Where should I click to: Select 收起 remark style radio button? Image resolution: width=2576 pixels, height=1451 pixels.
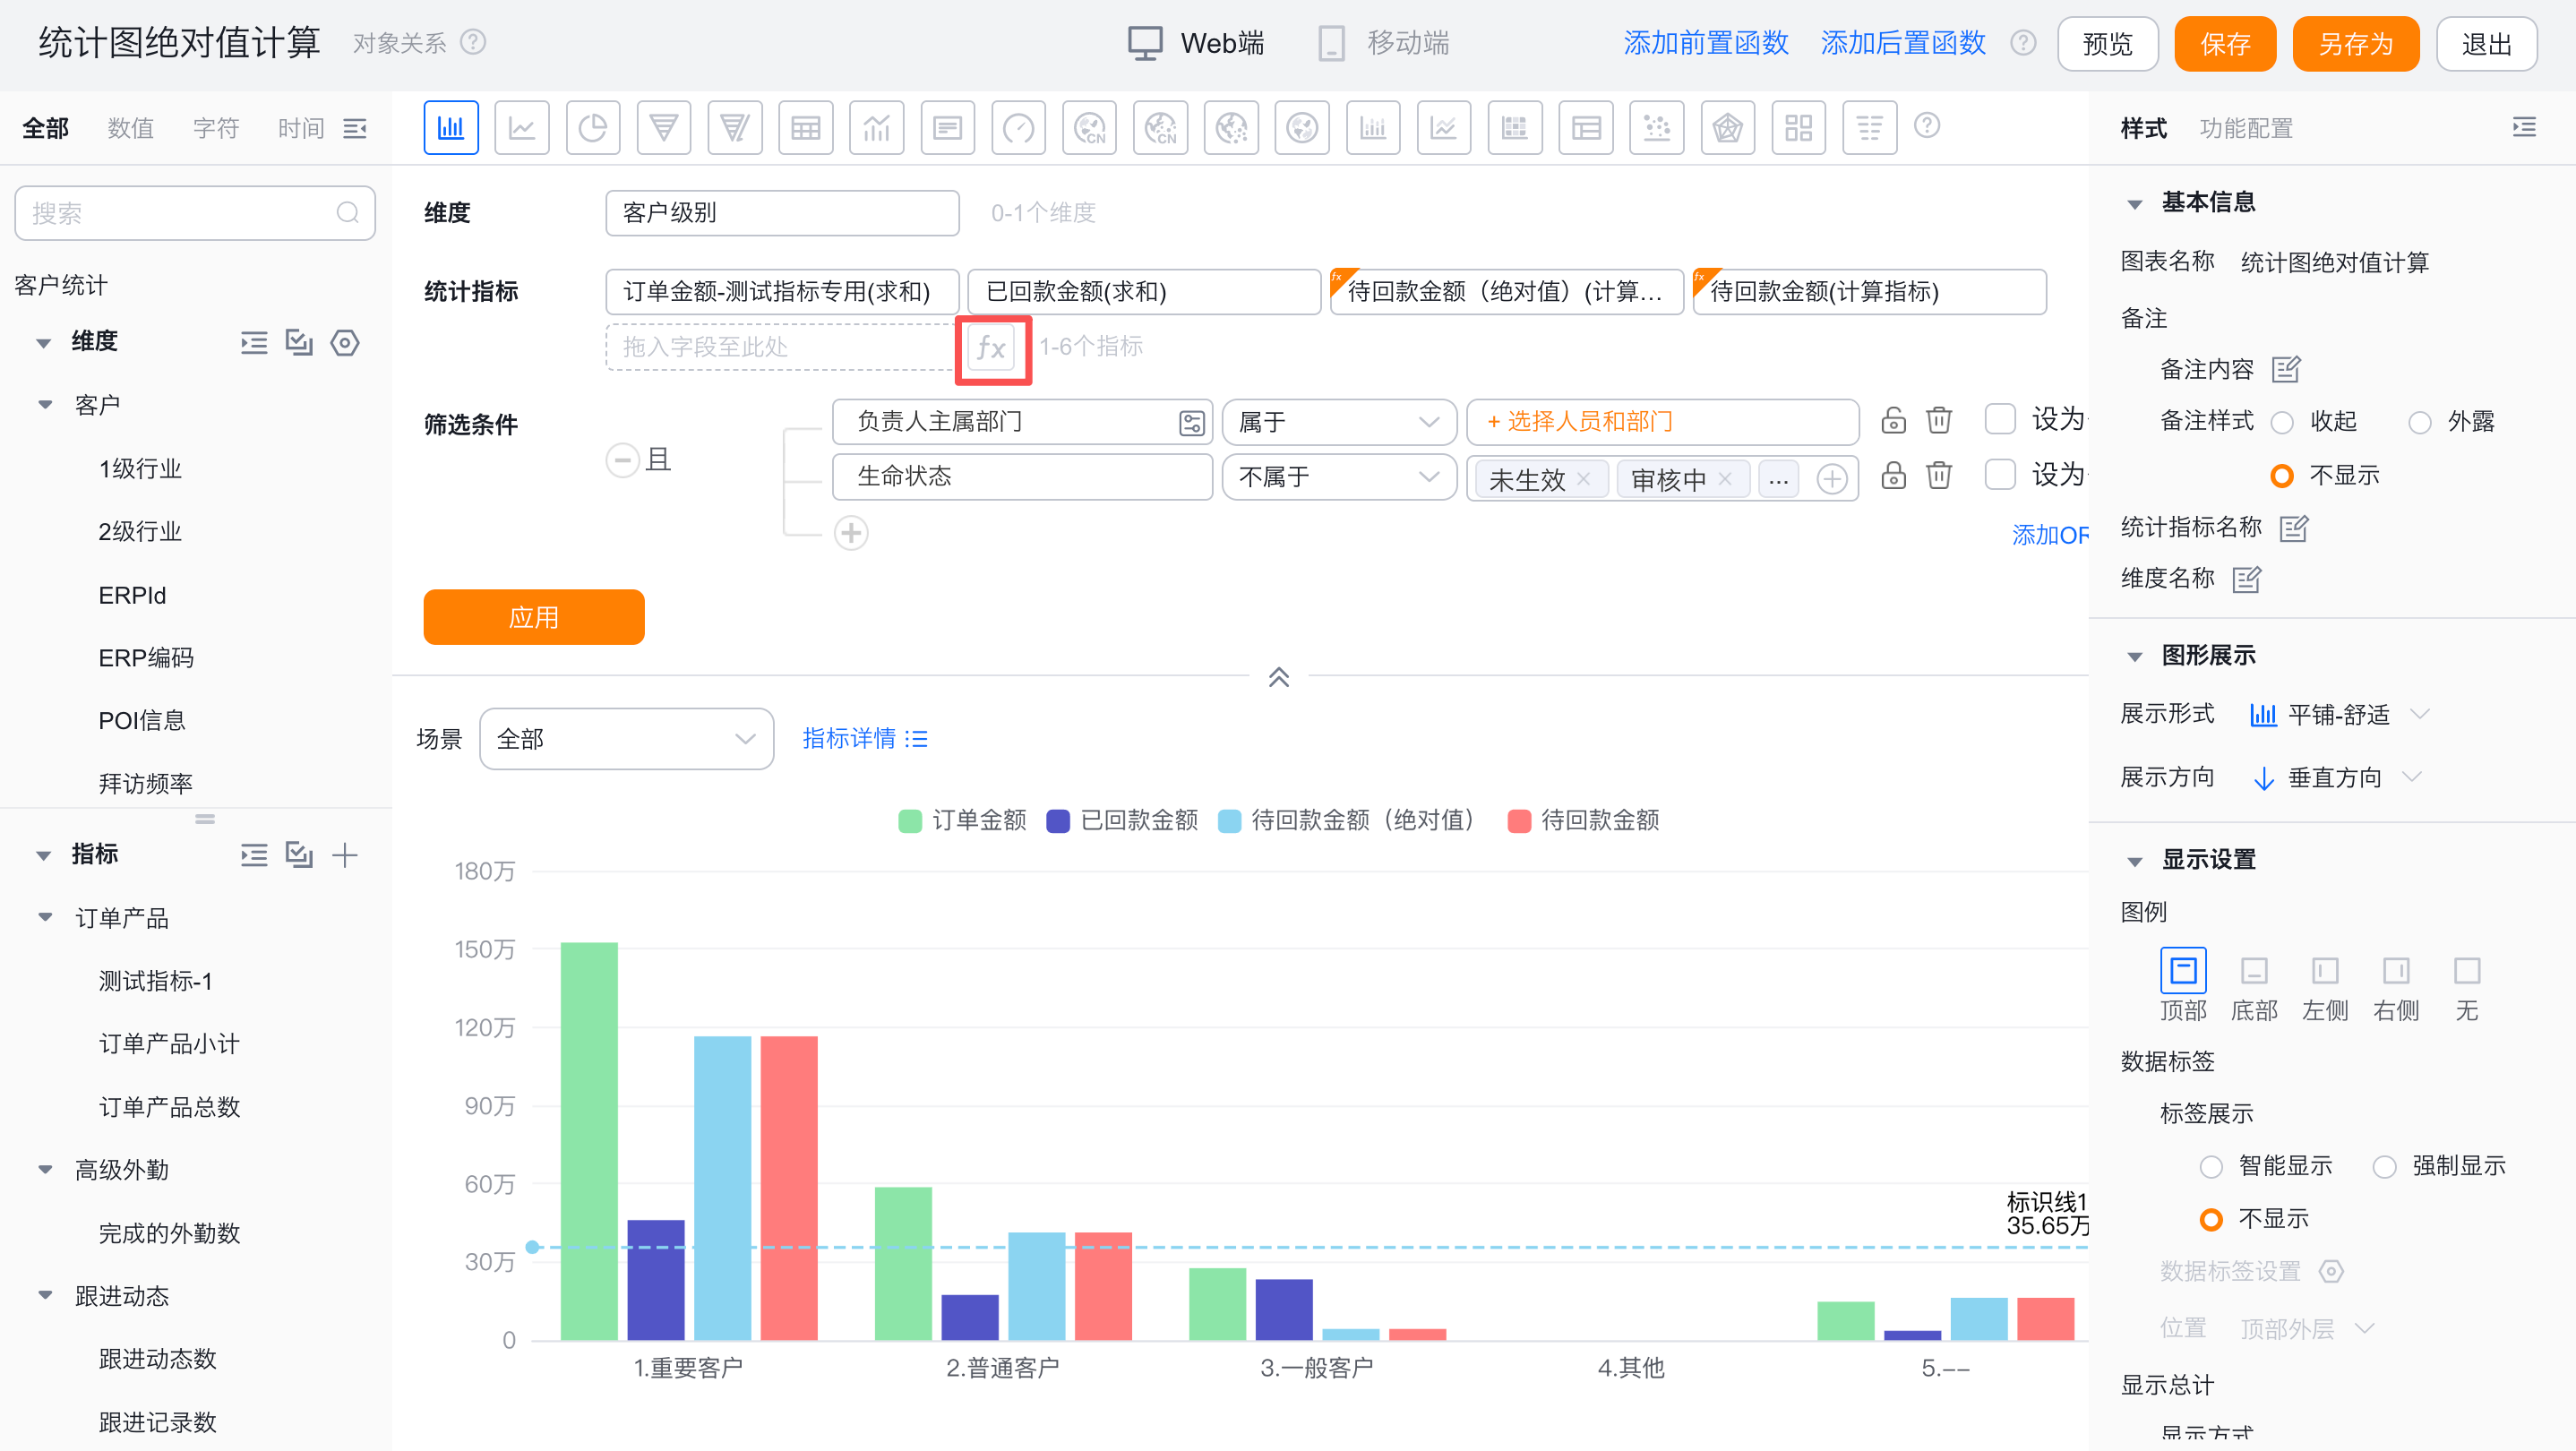tap(2282, 423)
